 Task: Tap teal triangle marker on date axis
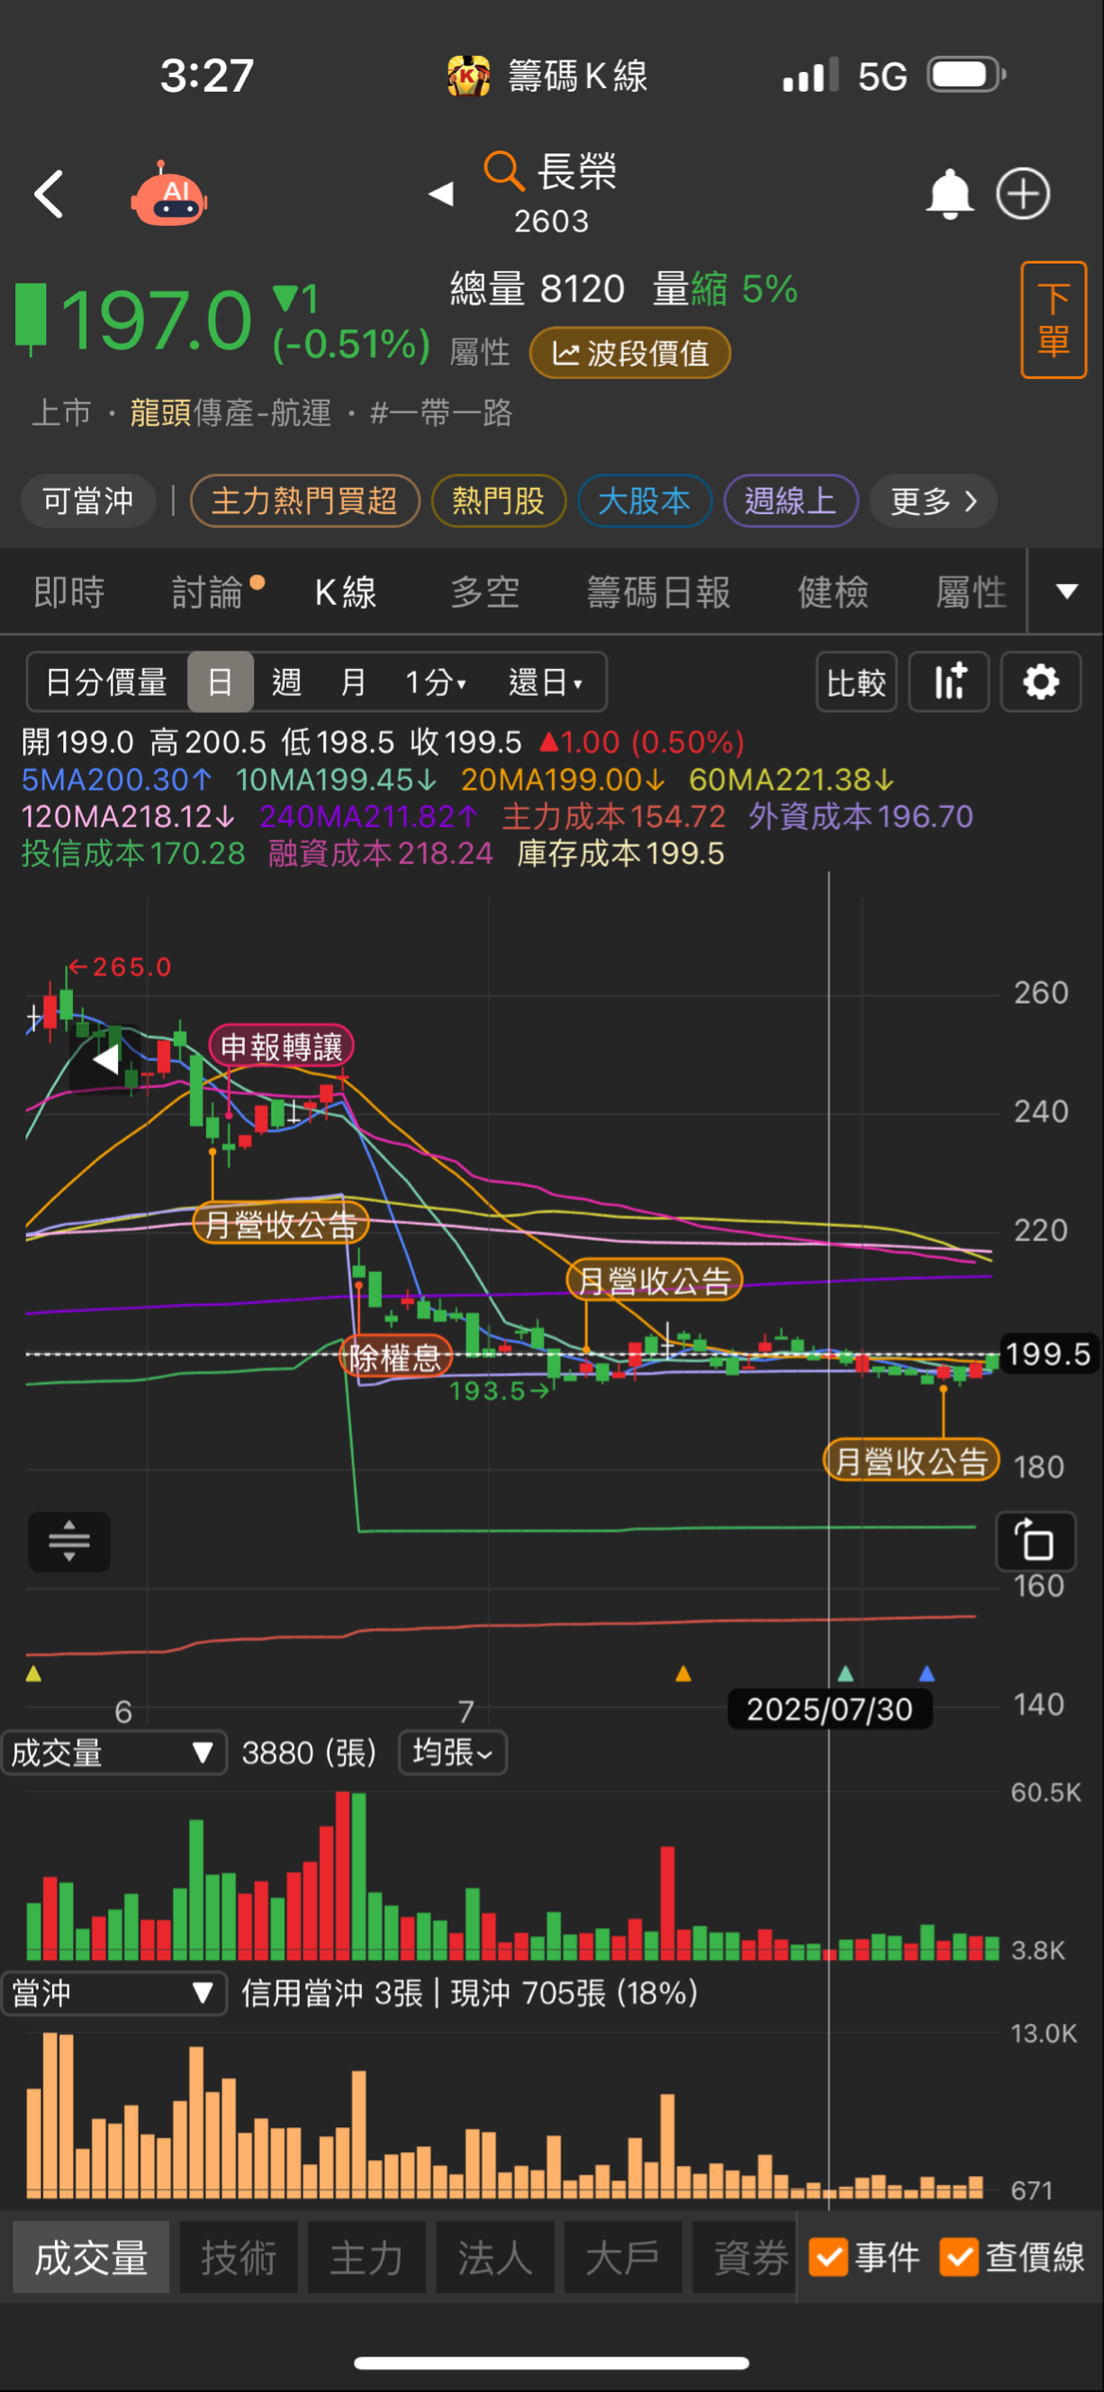click(845, 1673)
